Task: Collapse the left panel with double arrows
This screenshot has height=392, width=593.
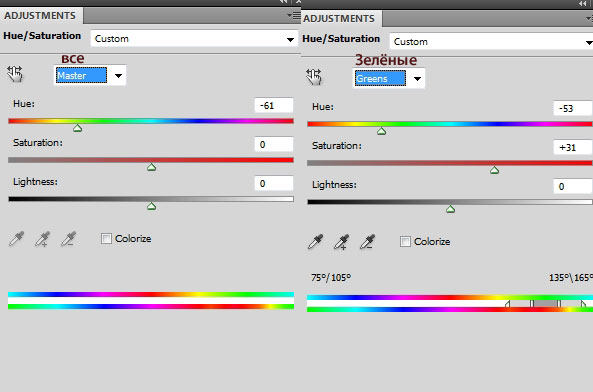Action: click(x=284, y=2)
